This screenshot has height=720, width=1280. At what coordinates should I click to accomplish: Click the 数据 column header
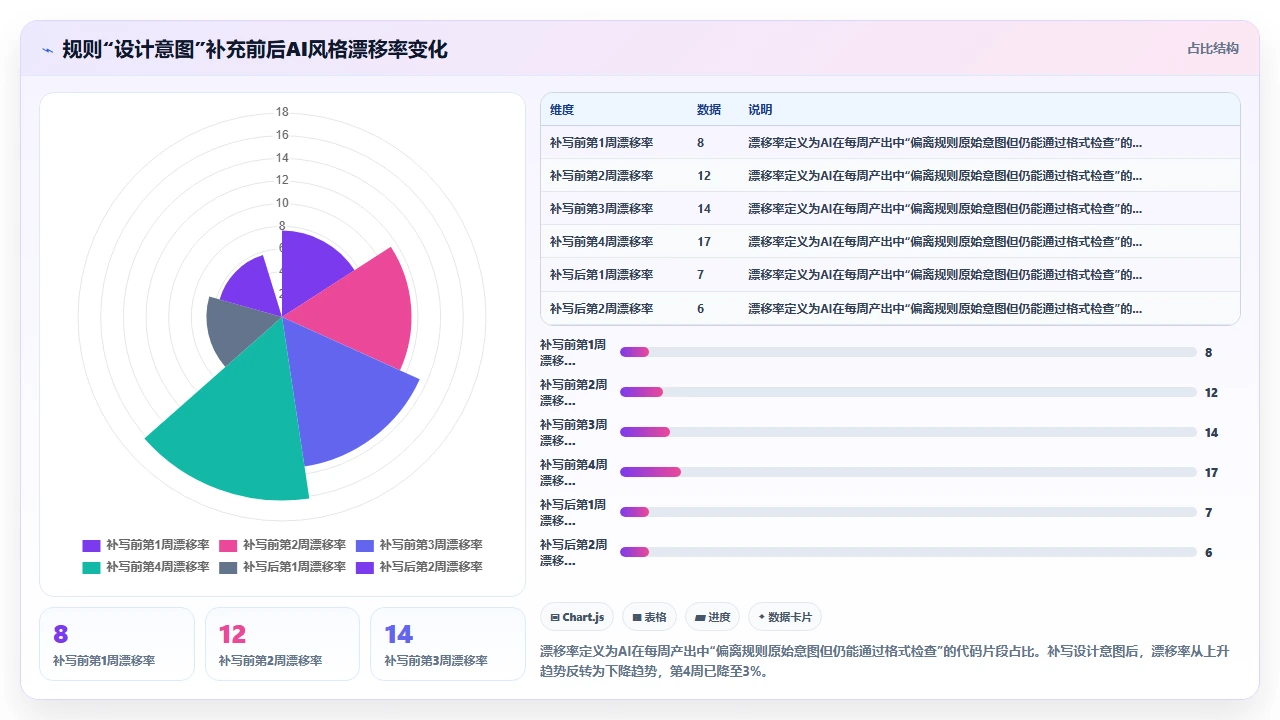[709, 110]
